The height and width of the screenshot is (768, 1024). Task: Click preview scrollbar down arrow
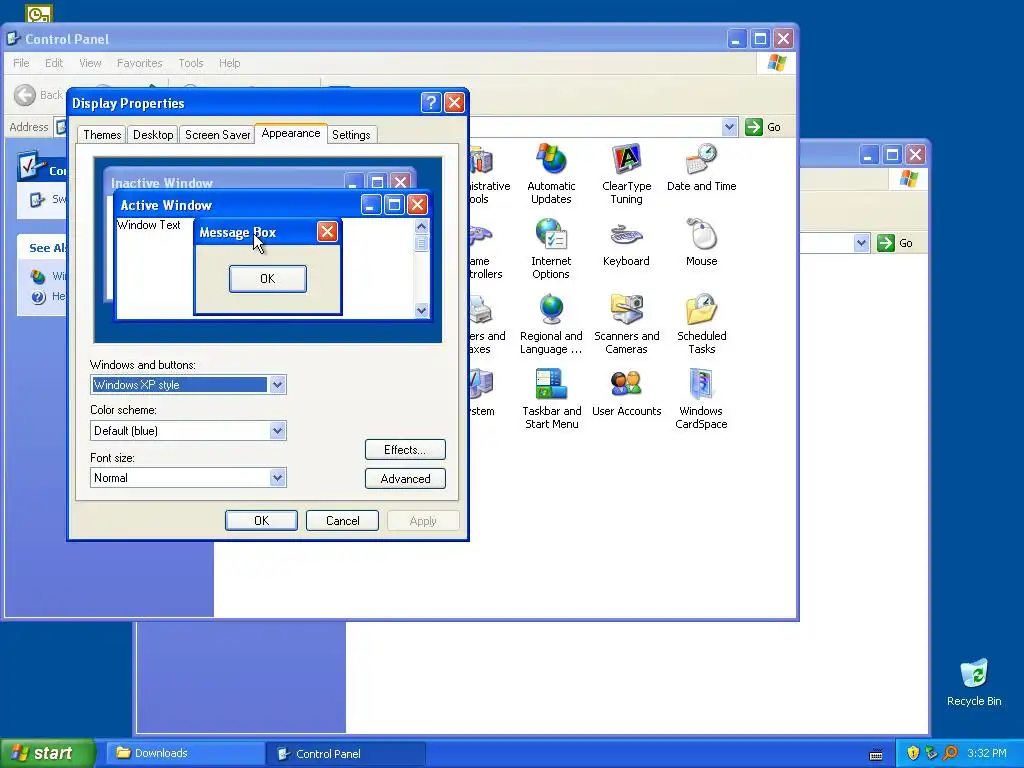pos(421,311)
